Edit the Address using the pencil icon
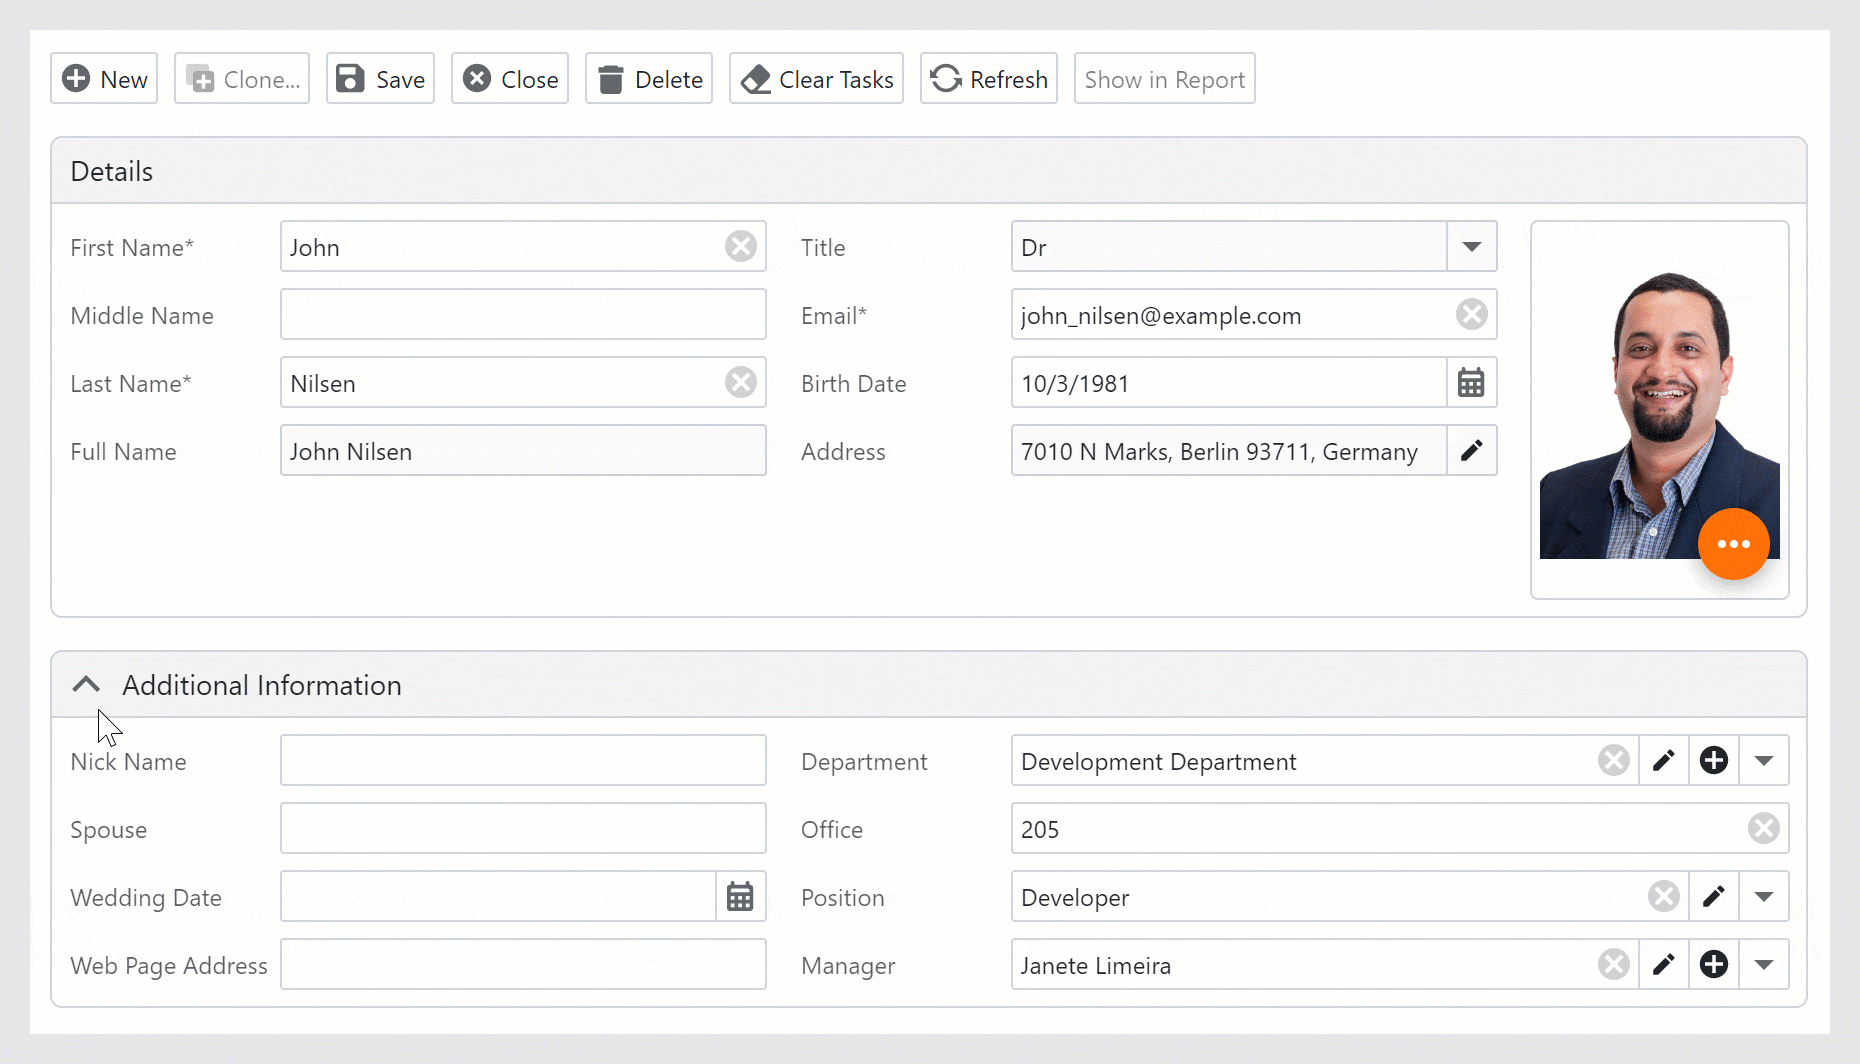This screenshot has height=1064, width=1860. 1471,450
